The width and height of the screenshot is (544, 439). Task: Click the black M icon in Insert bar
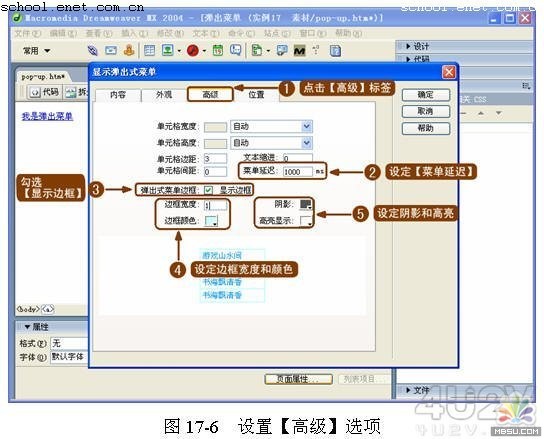coord(299,51)
